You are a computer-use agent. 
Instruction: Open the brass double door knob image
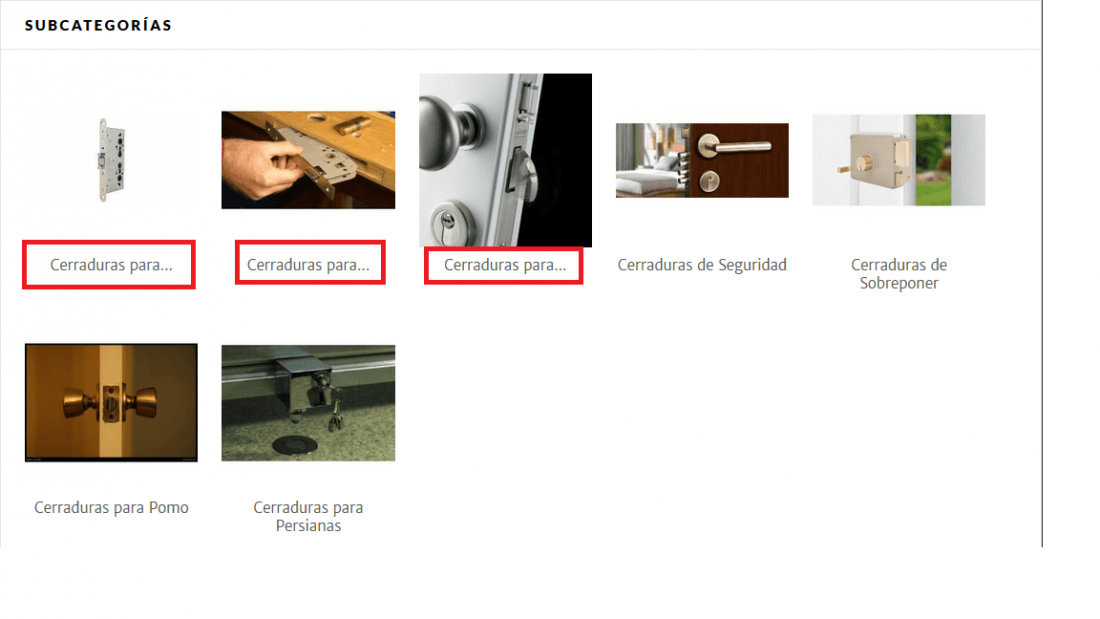click(x=111, y=403)
